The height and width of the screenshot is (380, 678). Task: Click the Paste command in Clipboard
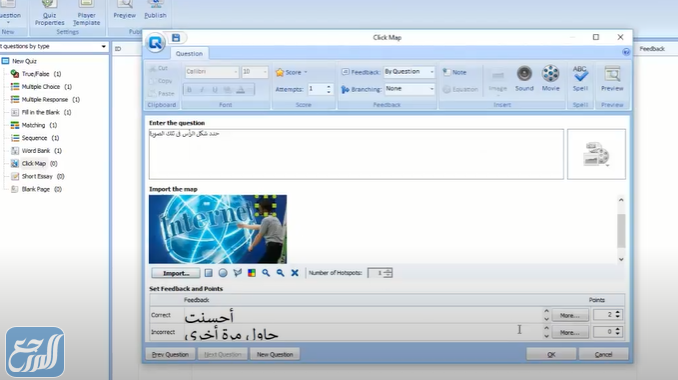point(161,93)
